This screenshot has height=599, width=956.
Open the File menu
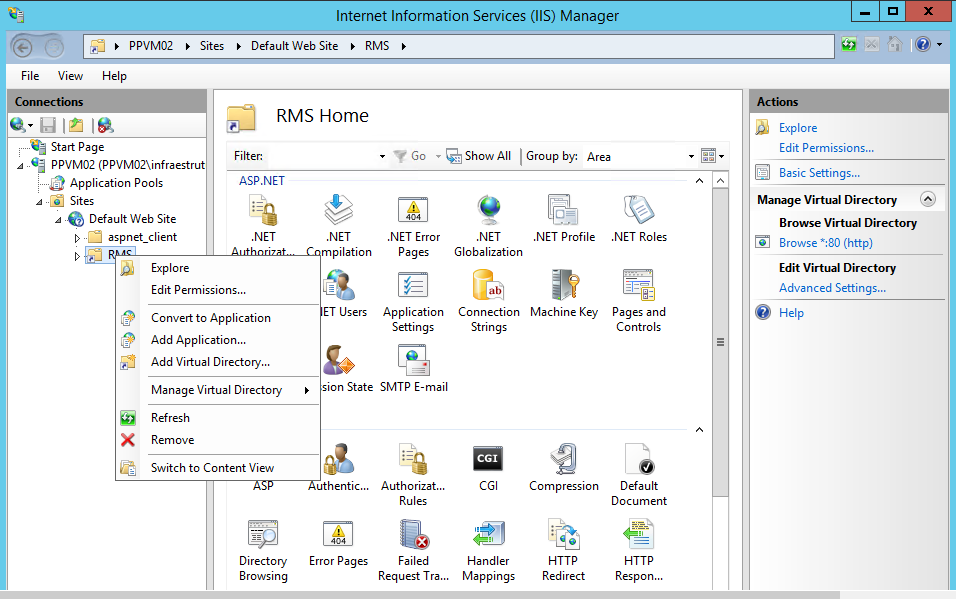coord(30,76)
